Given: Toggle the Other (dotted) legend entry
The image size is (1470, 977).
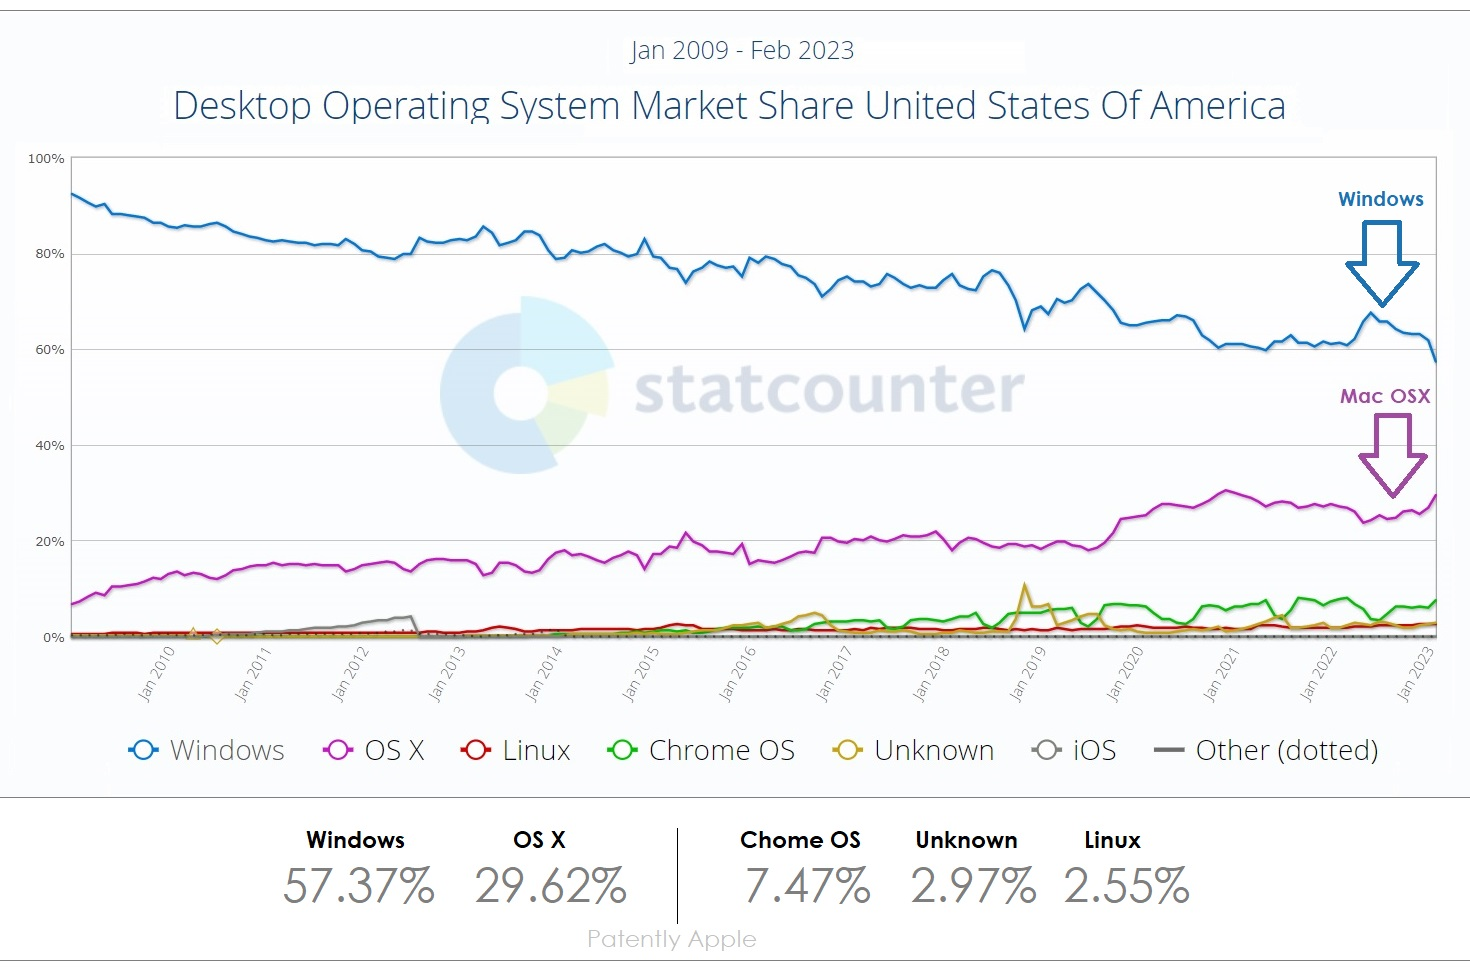Looking at the screenshot, I should pos(1286,750).
